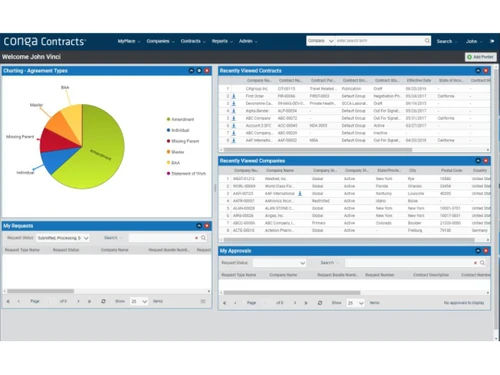Toggle the Amendment legend entry

coord(180,119)
